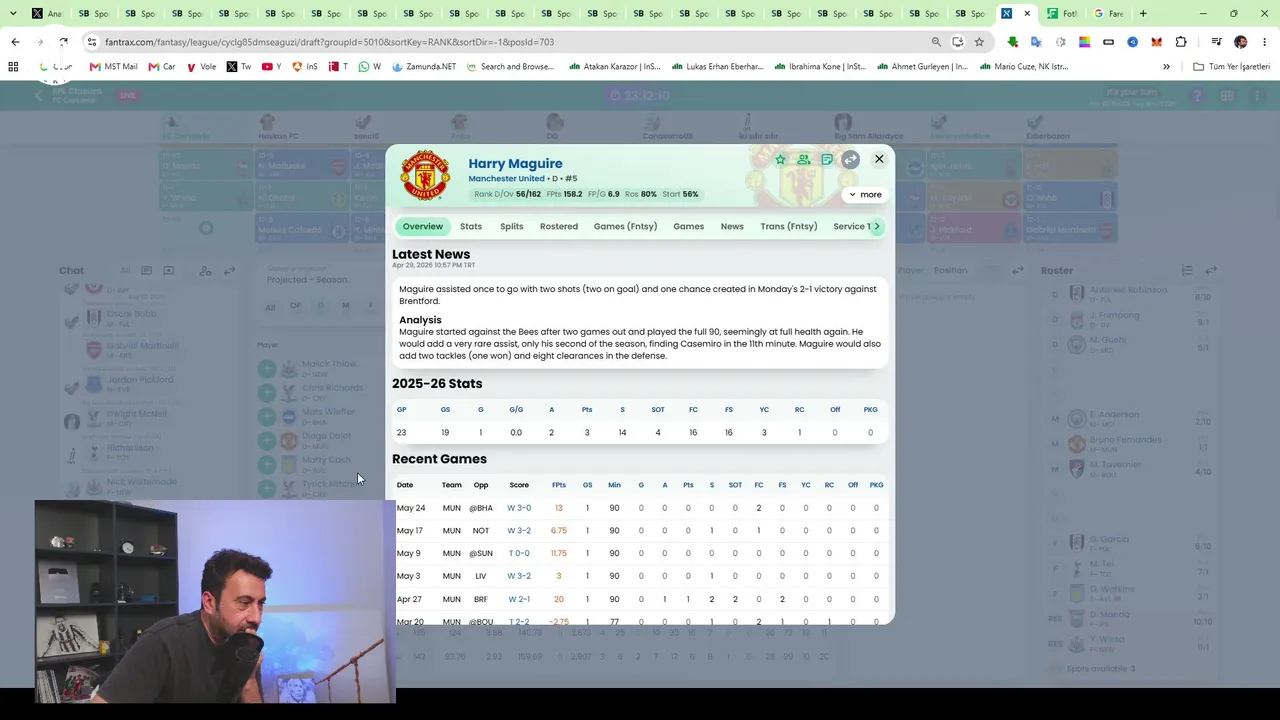
Task: Open the MetaMask fox extension
Action: click(x=1157, y=42)
